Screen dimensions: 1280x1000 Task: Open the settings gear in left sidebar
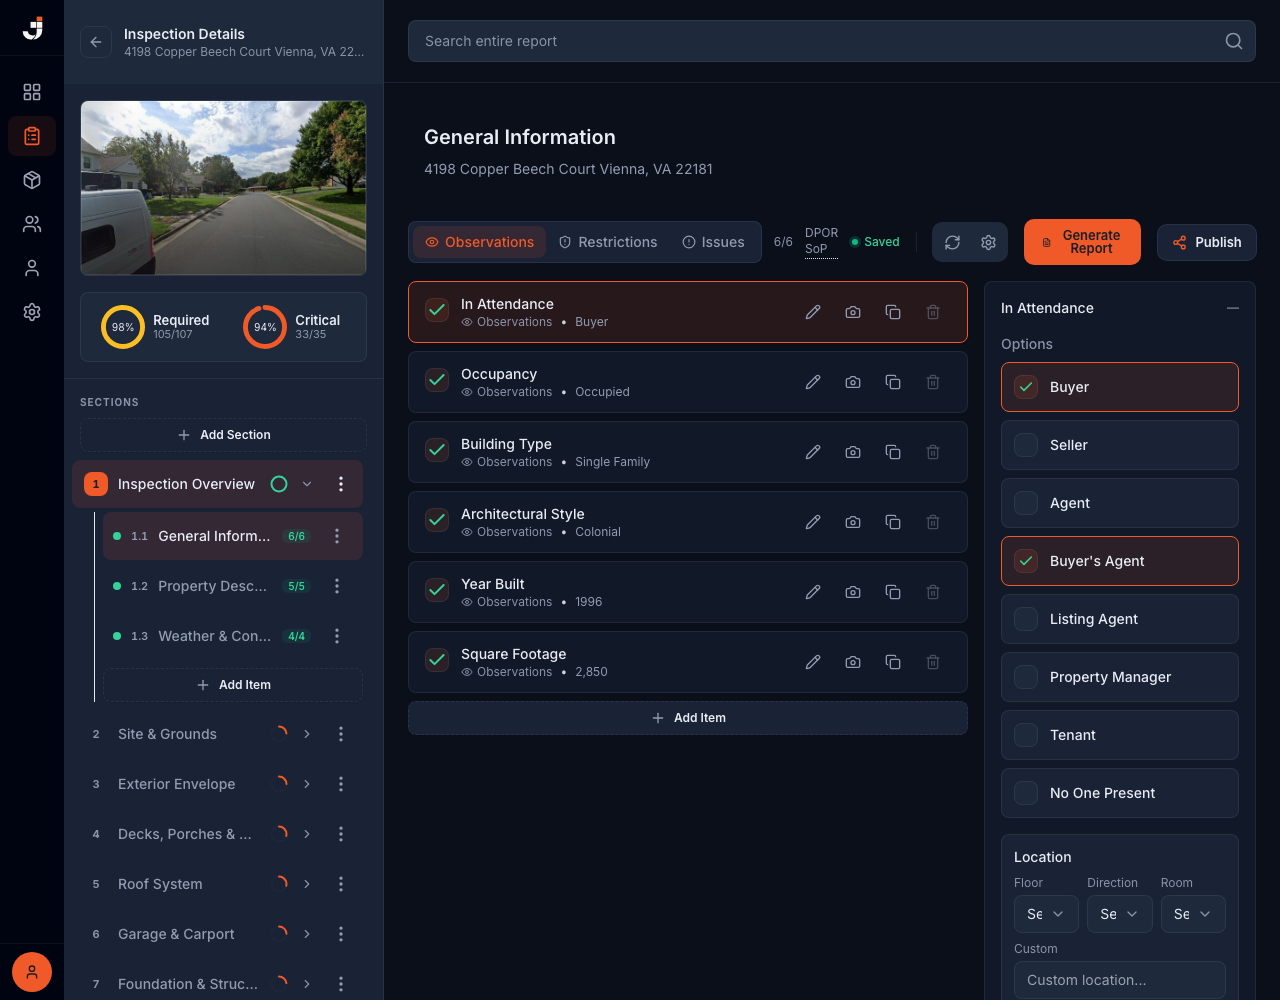(32, 312)
